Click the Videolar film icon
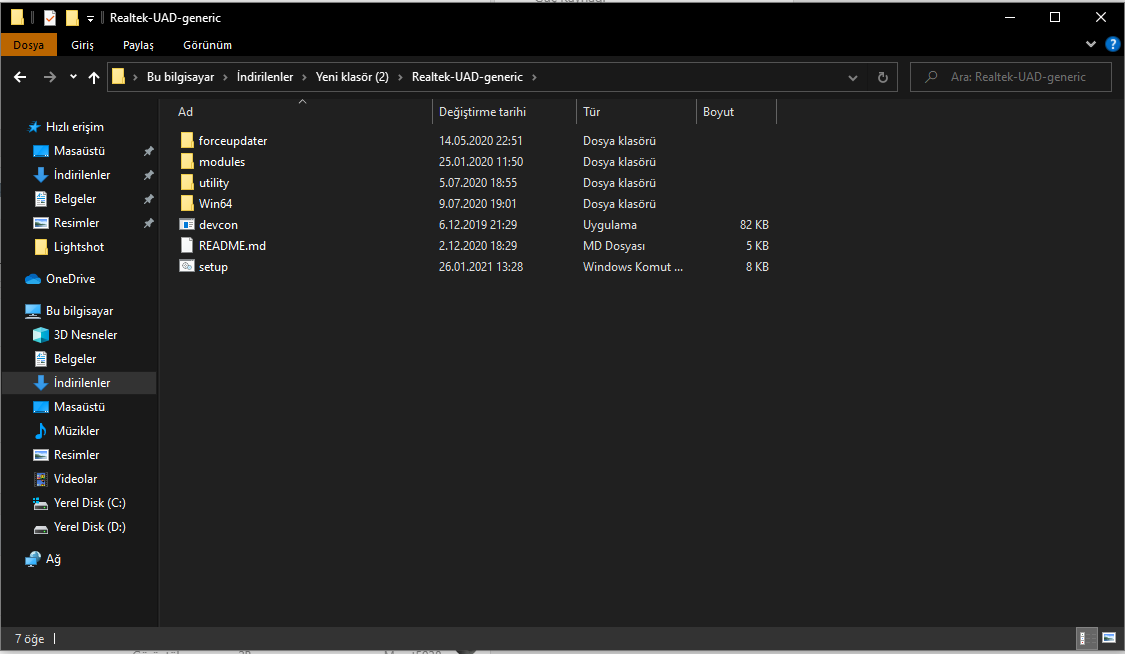The image size is (1125, 654). click(41, 478)
